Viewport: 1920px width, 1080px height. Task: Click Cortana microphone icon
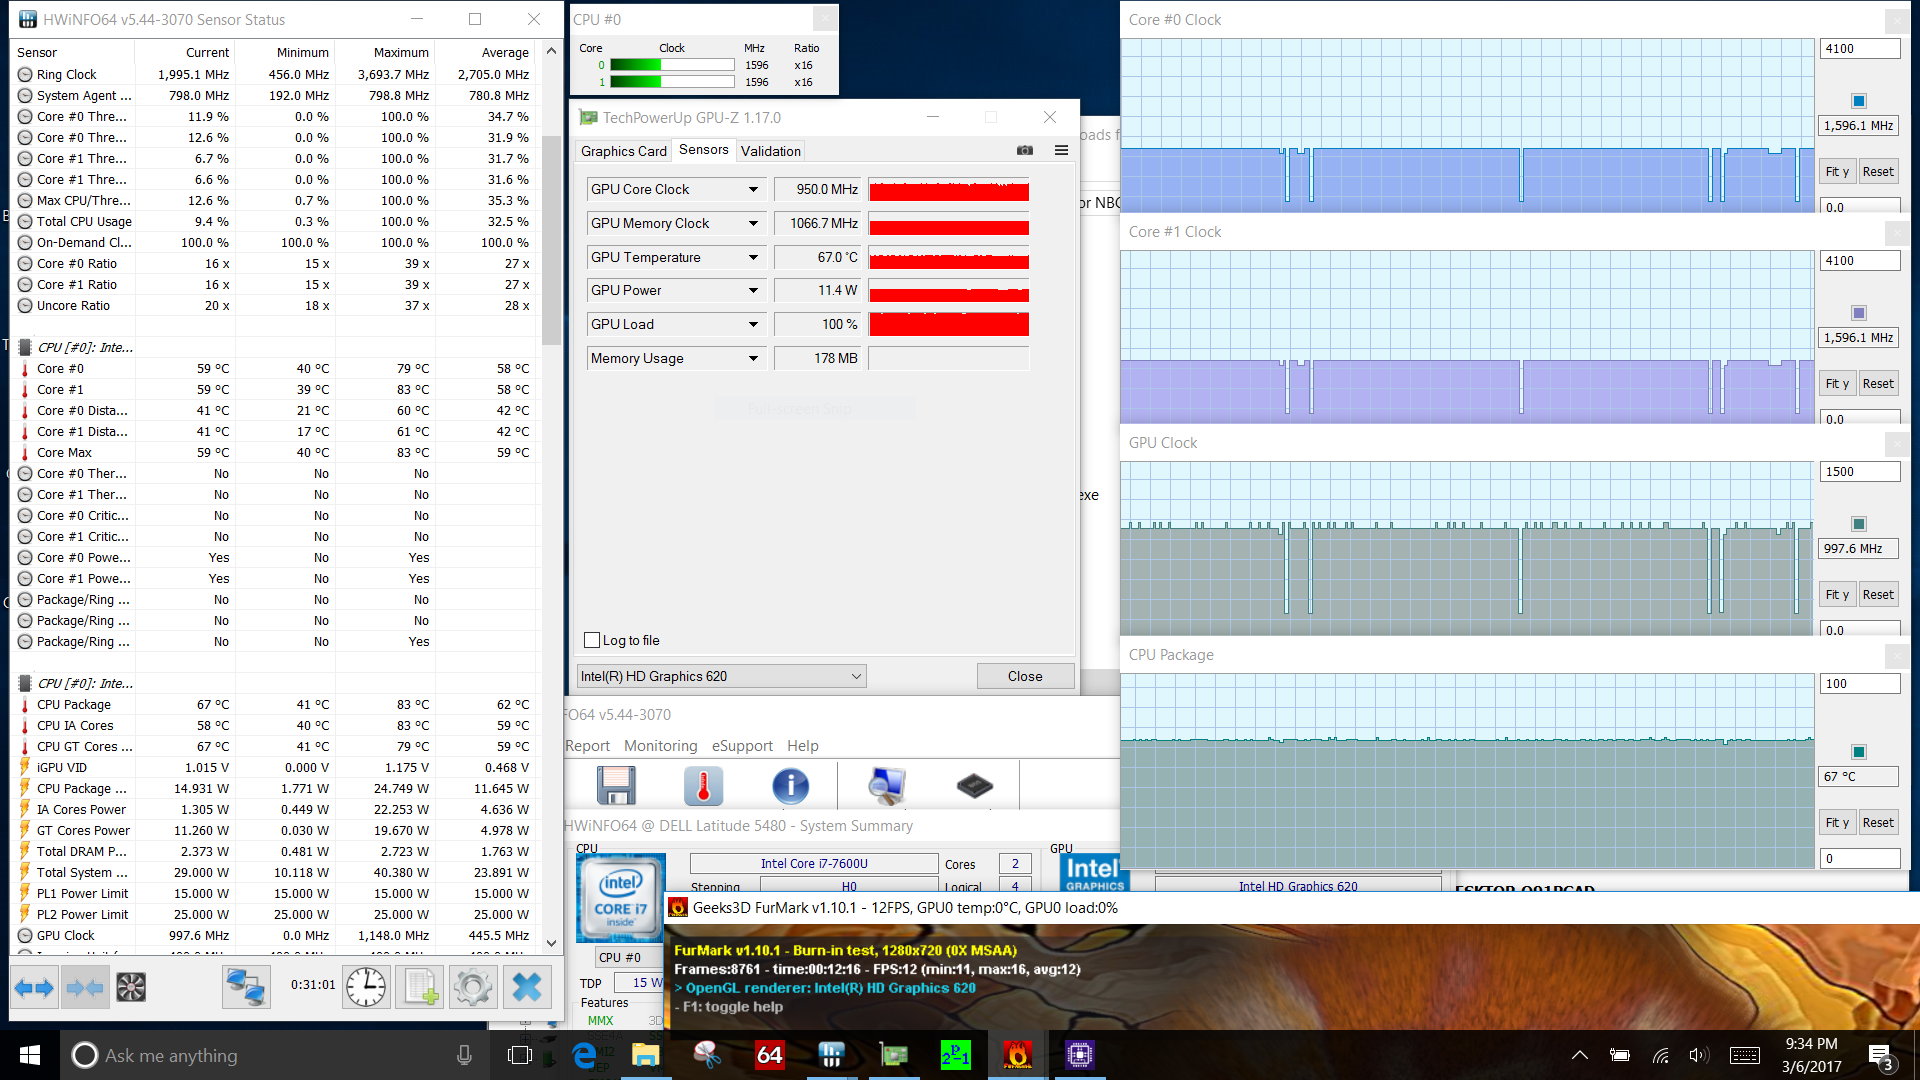tap(464, 1055)
